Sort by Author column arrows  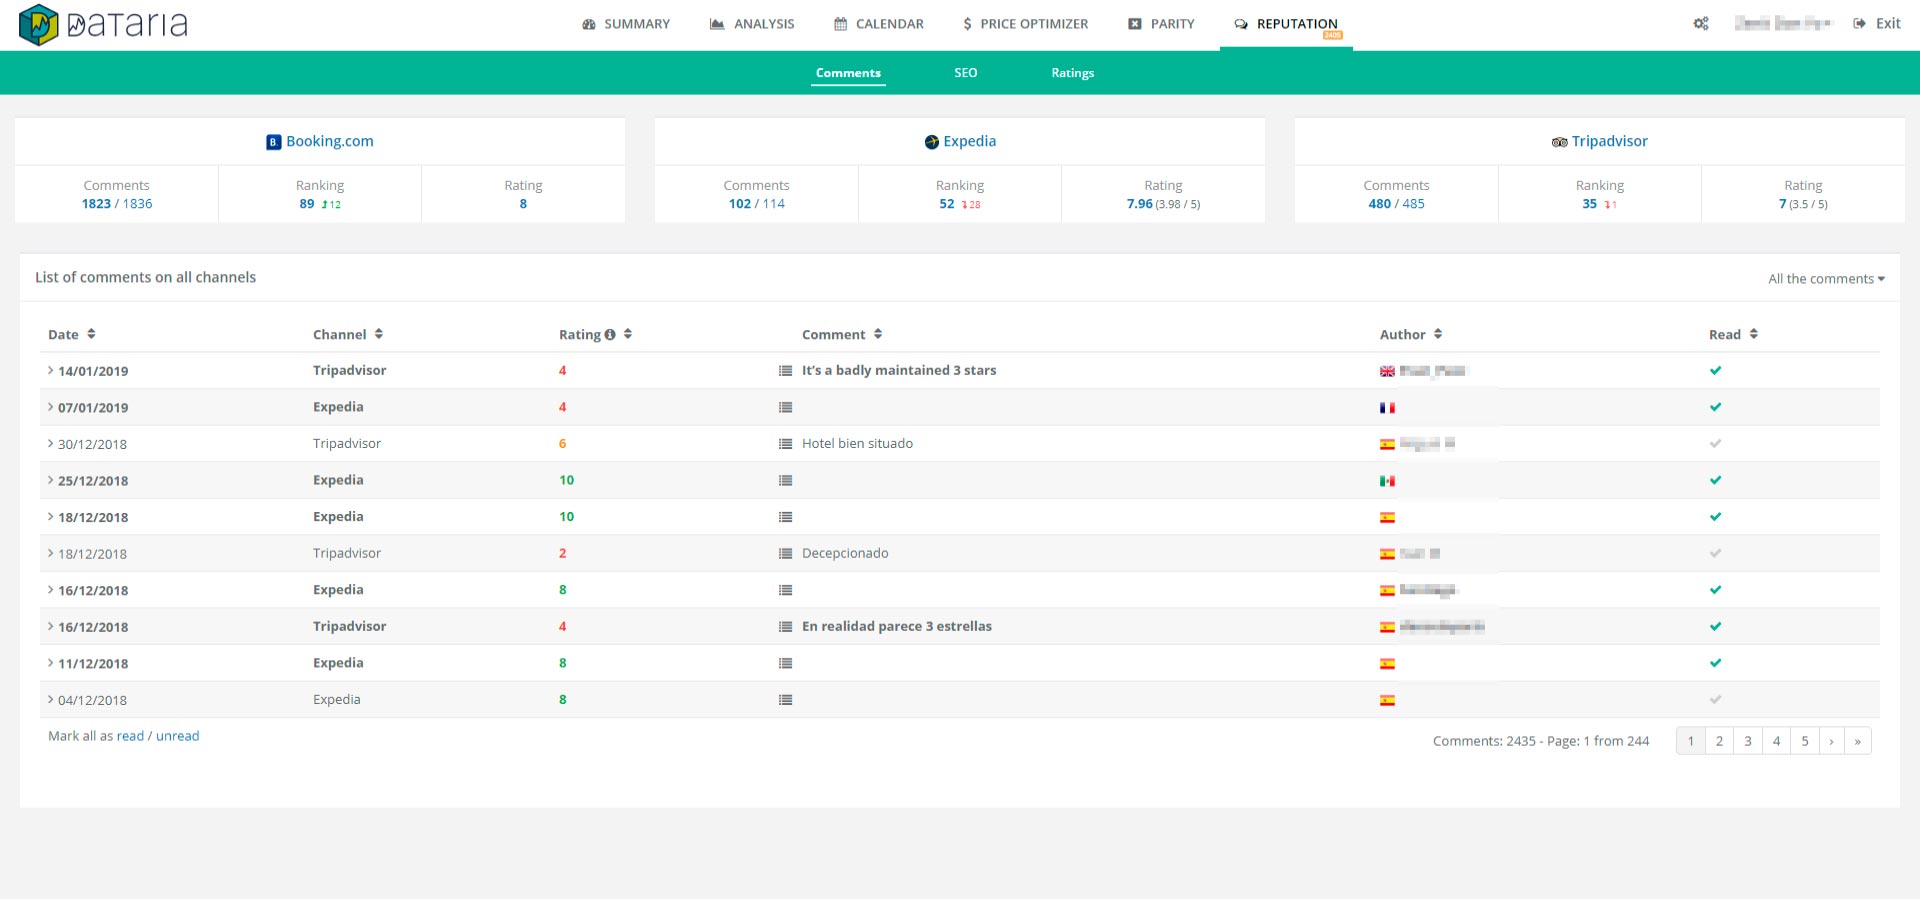tap(1438, 334)
